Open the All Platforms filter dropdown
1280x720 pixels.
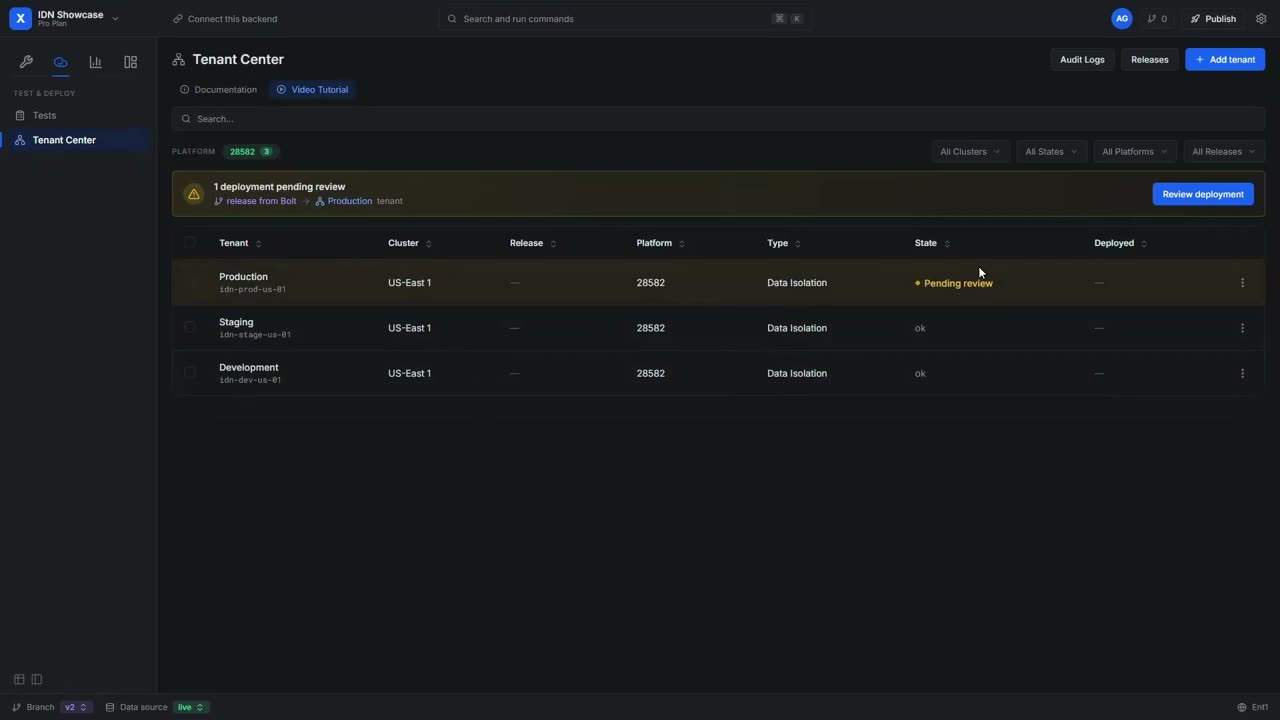(1134, 152)
